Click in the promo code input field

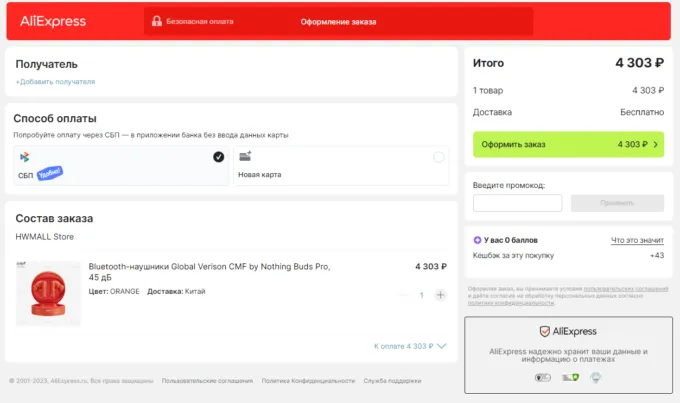click(517, 203)
